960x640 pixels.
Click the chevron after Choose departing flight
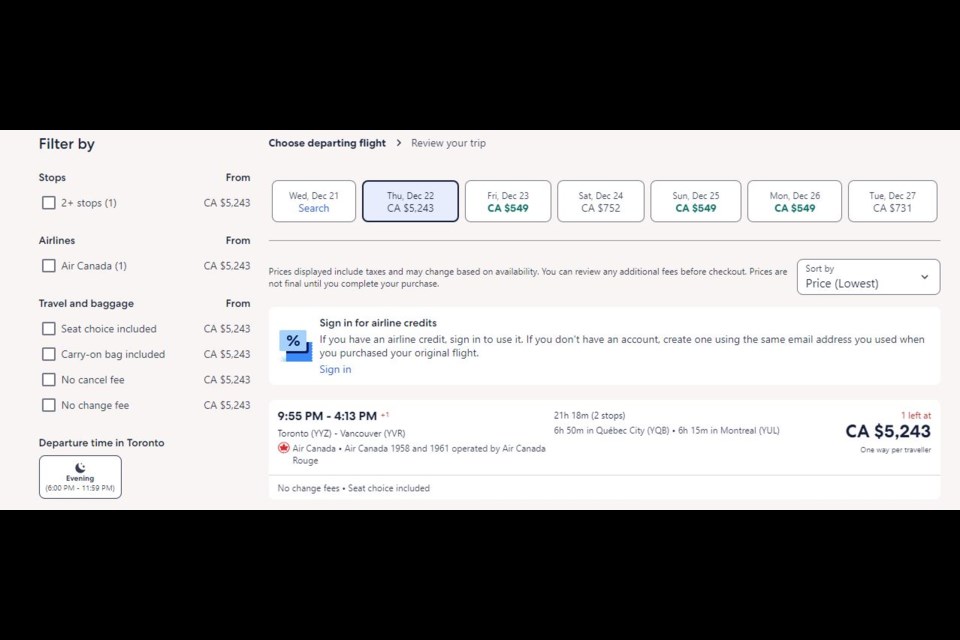(x=399, y=143)
